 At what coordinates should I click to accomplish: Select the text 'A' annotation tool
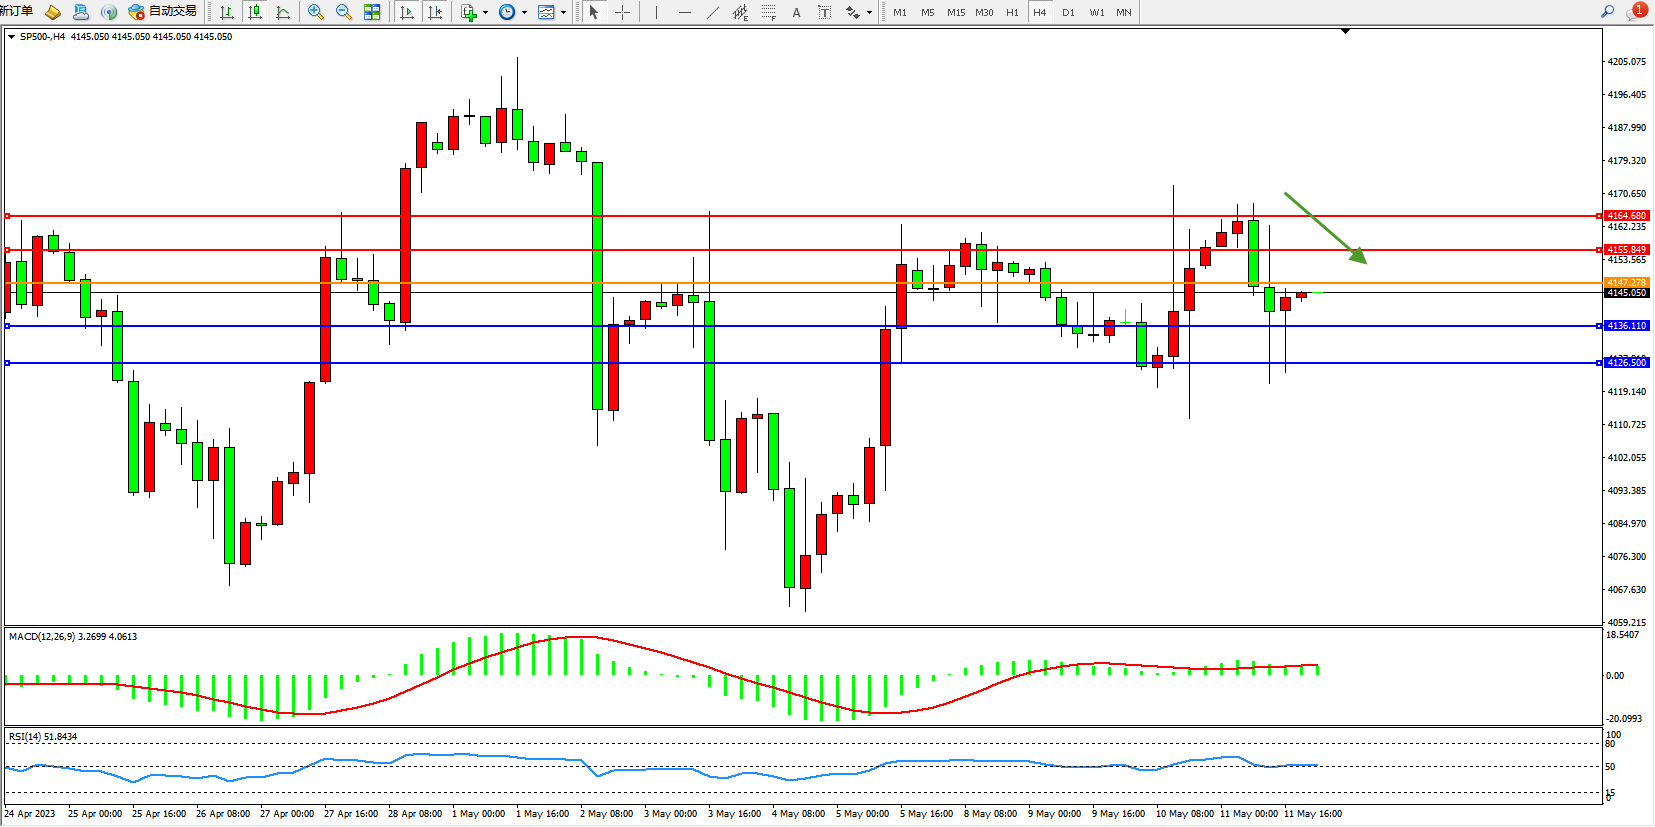pyautogui.click(x=796, y=12)
